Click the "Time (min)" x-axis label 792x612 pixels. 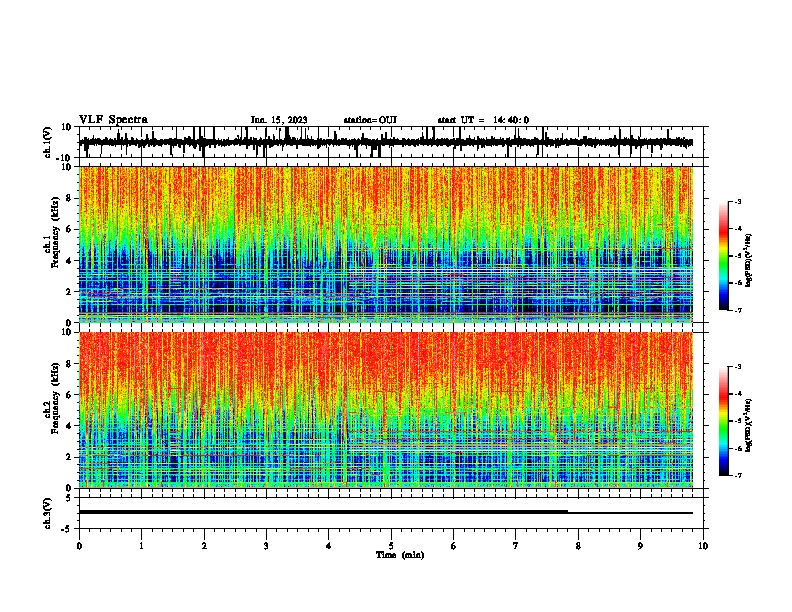click(x=400, y=555)
